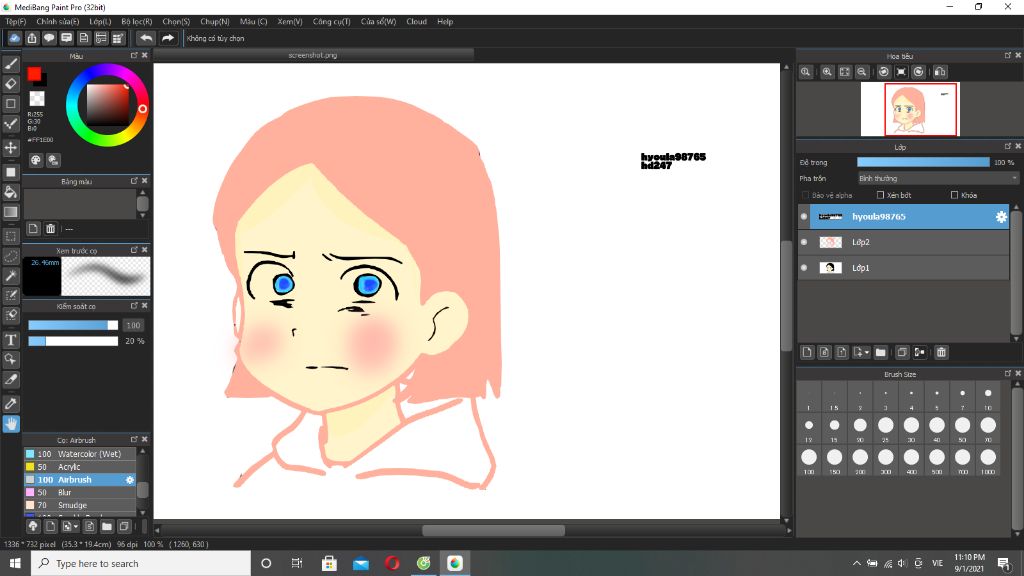Image resolution: width=1024 pixels, height=576 pixels.
Task: Select the Gradient tool
Action: click(11, 212)
